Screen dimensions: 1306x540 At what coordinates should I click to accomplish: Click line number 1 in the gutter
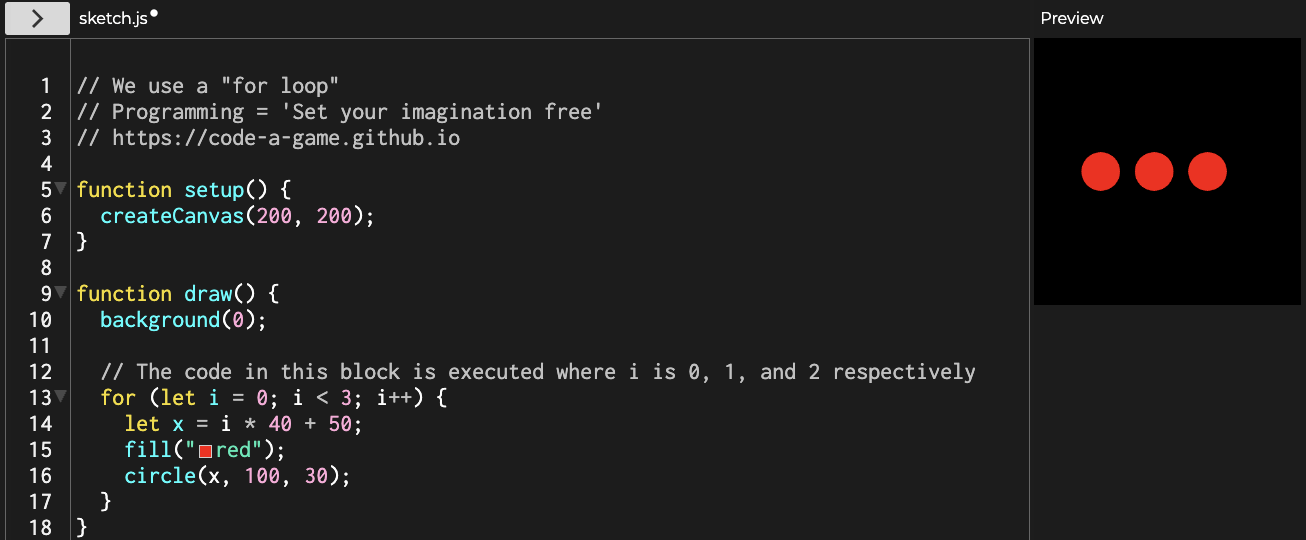point(46,86)
